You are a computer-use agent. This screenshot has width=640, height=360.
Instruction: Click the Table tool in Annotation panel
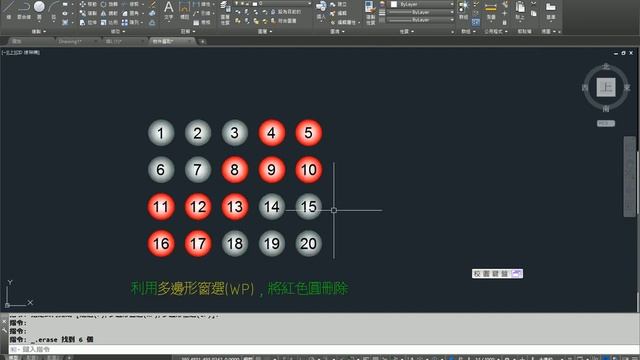[202, 22]
